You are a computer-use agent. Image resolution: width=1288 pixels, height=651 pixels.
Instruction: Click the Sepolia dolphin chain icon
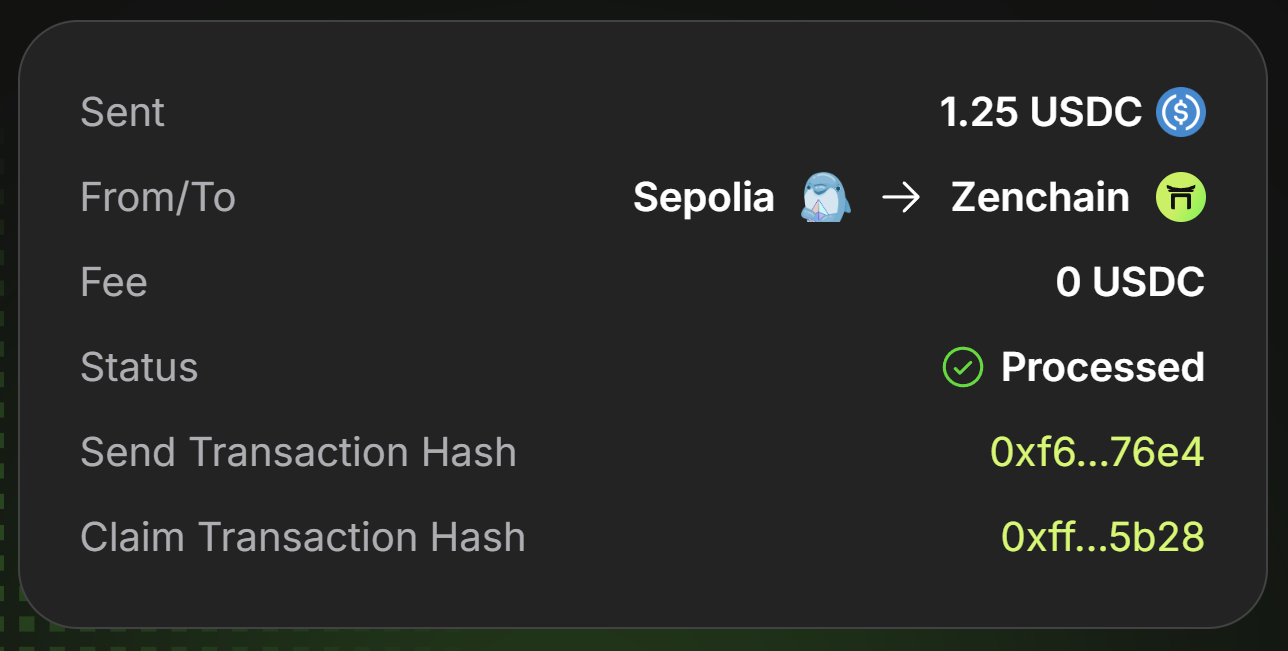(x=826, y=197)
